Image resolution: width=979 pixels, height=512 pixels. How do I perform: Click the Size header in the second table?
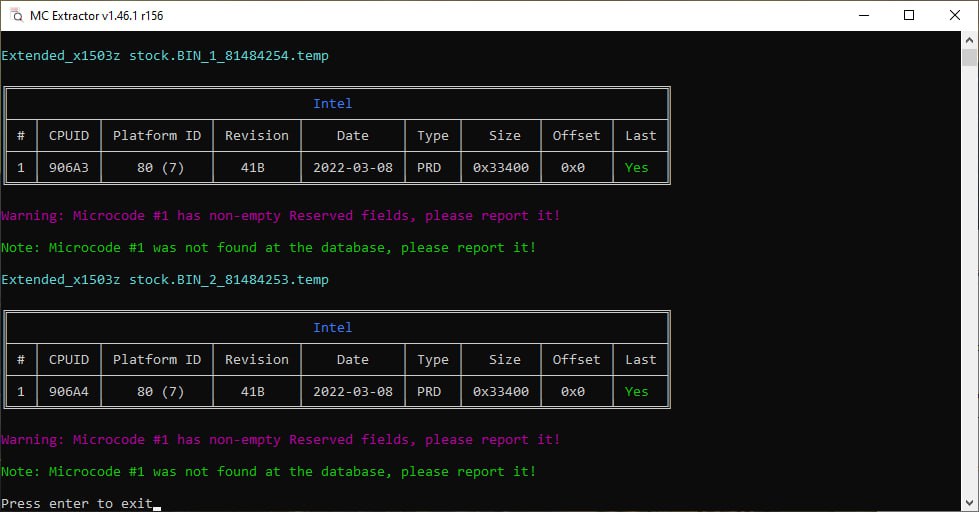click(504, 360)
